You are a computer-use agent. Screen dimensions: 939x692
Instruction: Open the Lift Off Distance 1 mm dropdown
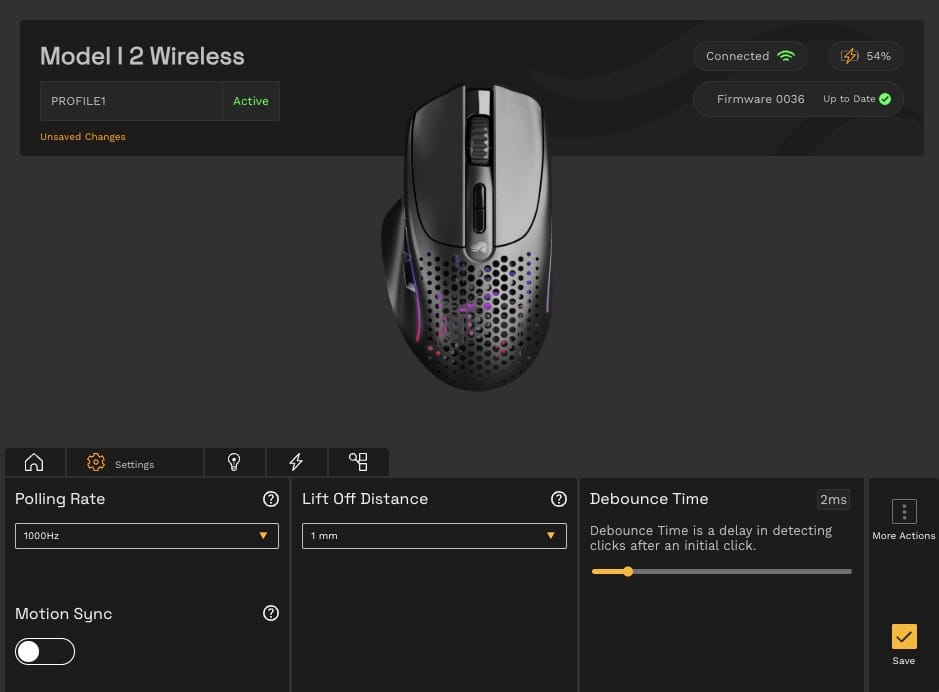434,536
